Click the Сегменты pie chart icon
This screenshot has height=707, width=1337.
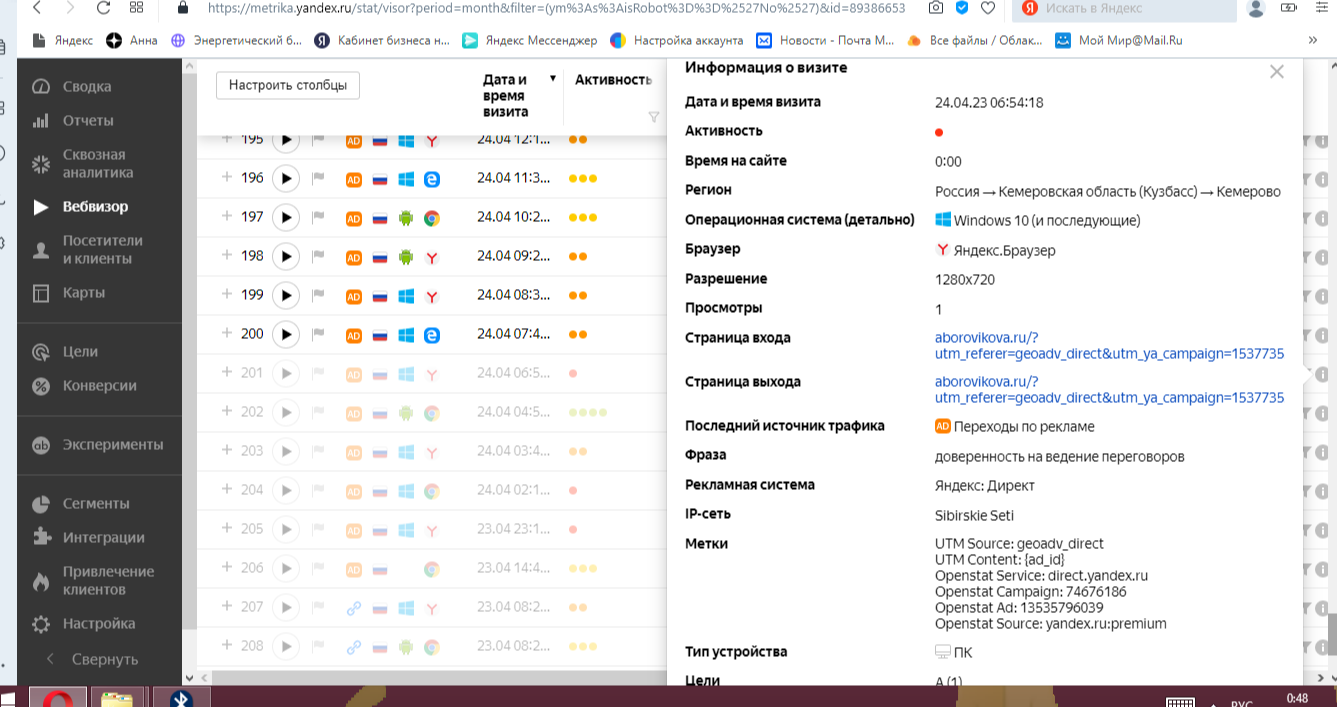point(41,503)
